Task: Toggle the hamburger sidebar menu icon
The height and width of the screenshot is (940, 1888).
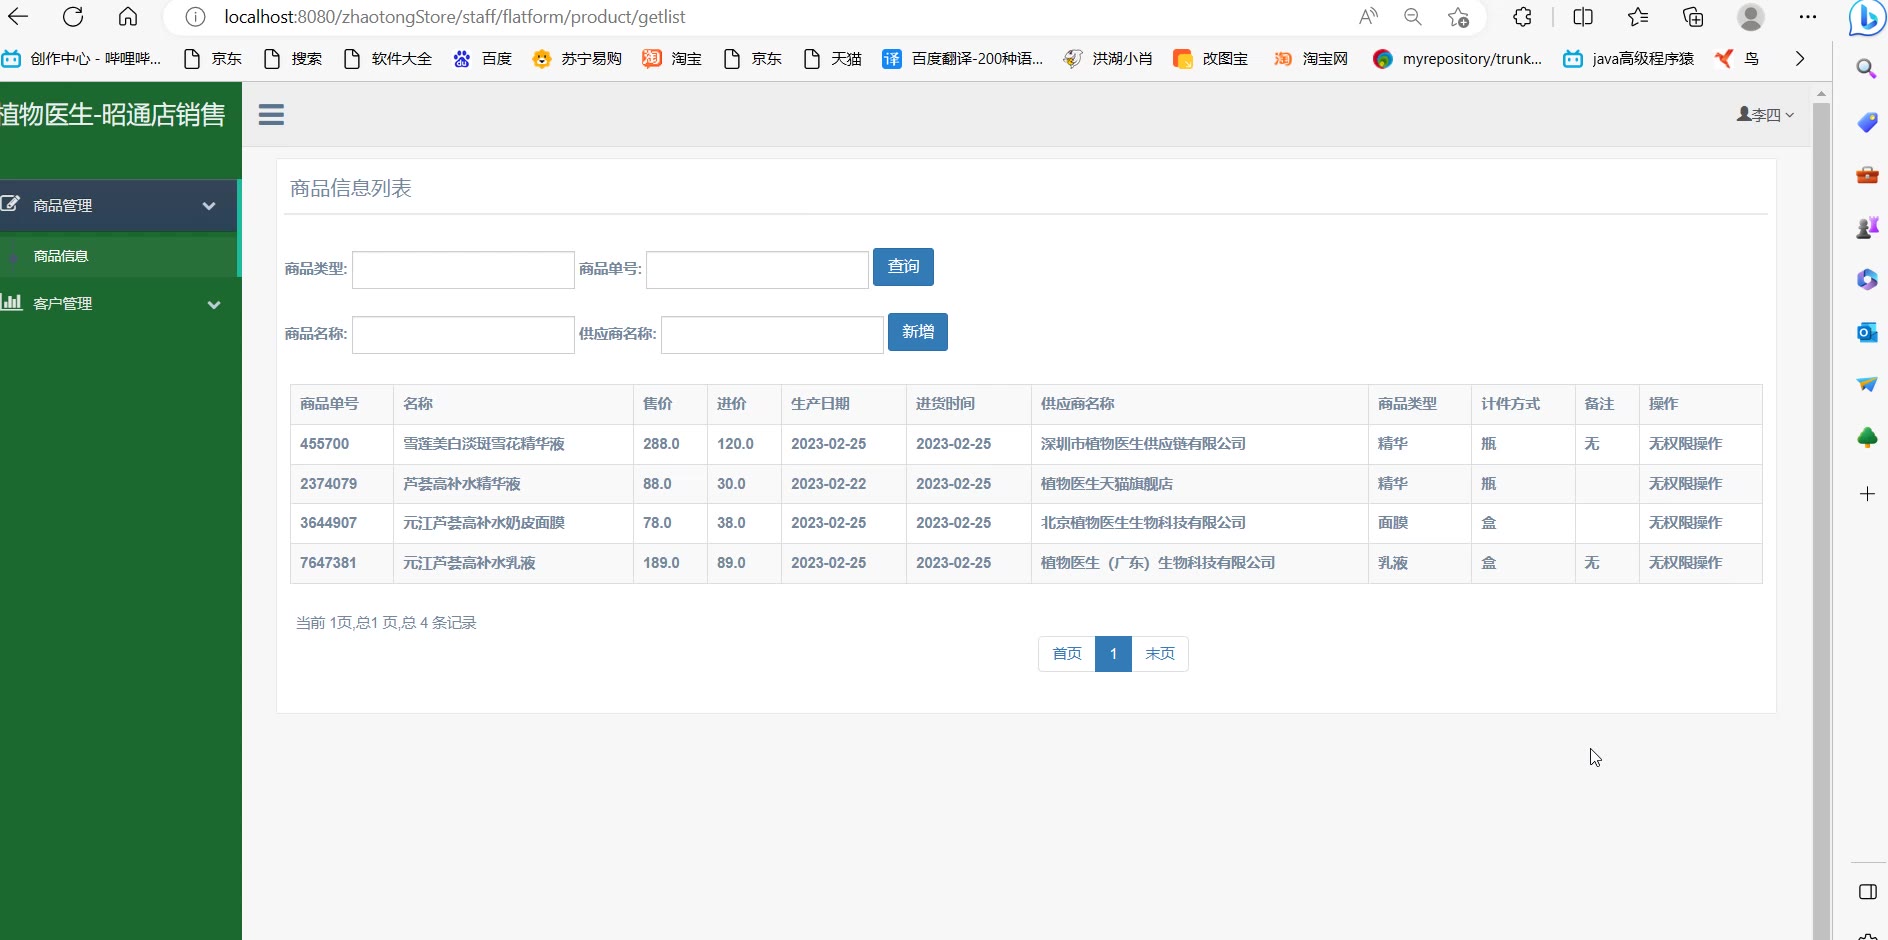Action: pos(271,115)
